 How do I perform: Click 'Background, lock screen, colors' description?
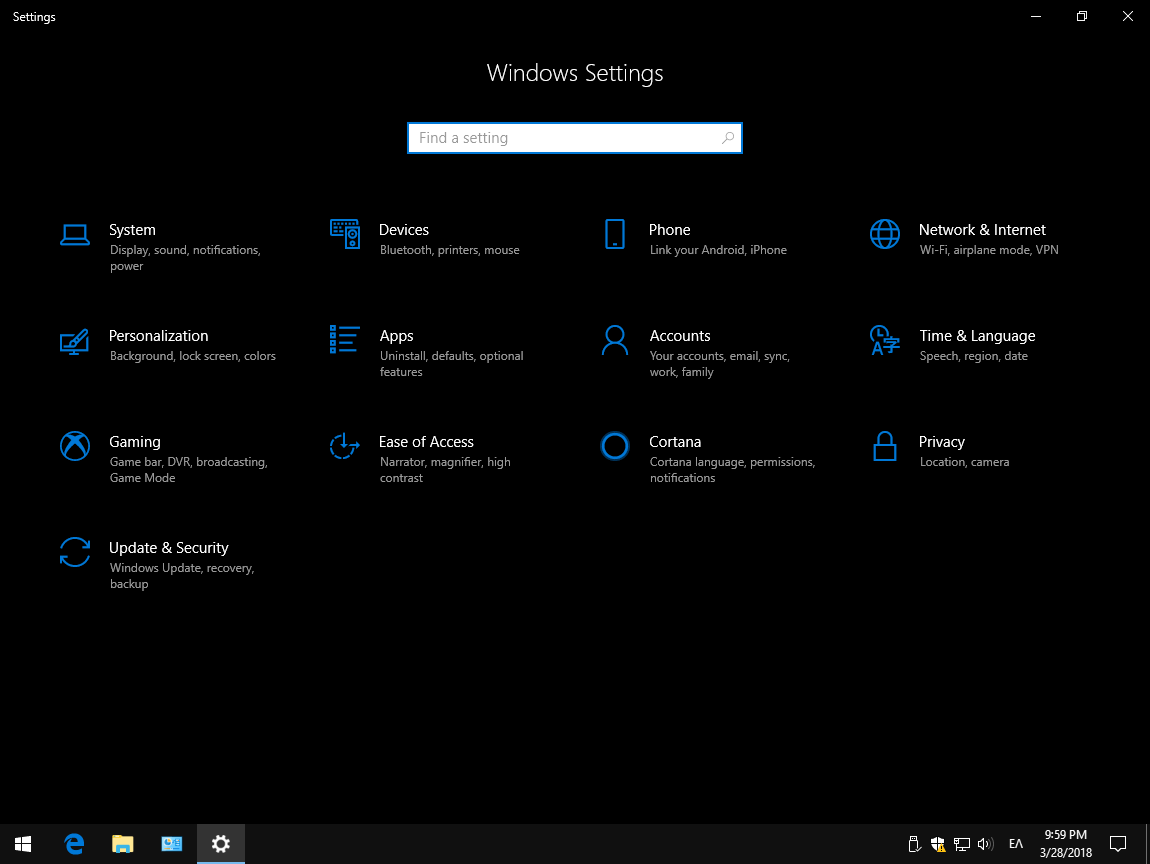[193, 356]
